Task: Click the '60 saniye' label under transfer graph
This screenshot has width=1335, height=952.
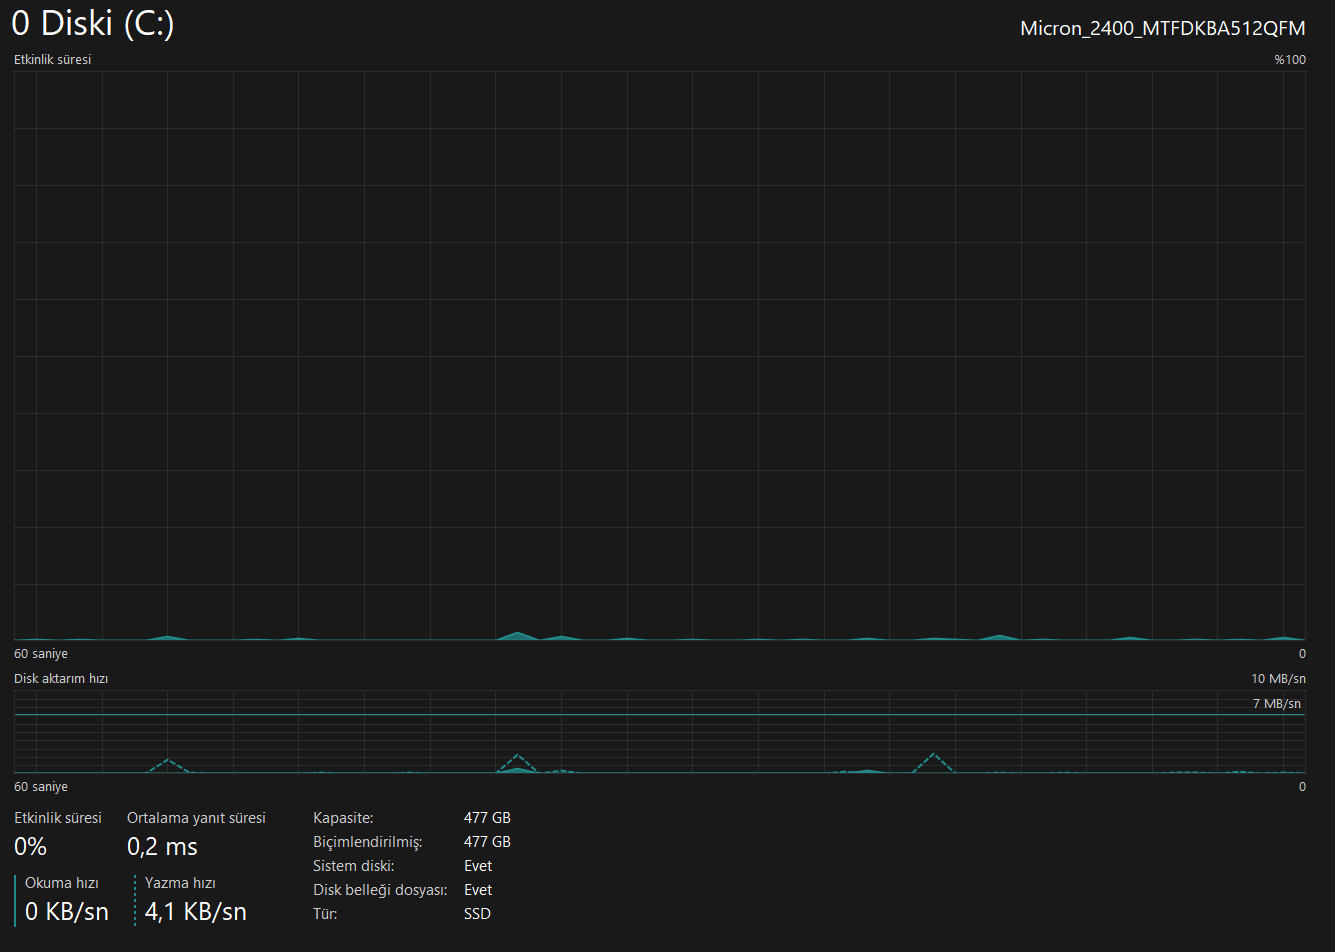Action: click(41, 787)
